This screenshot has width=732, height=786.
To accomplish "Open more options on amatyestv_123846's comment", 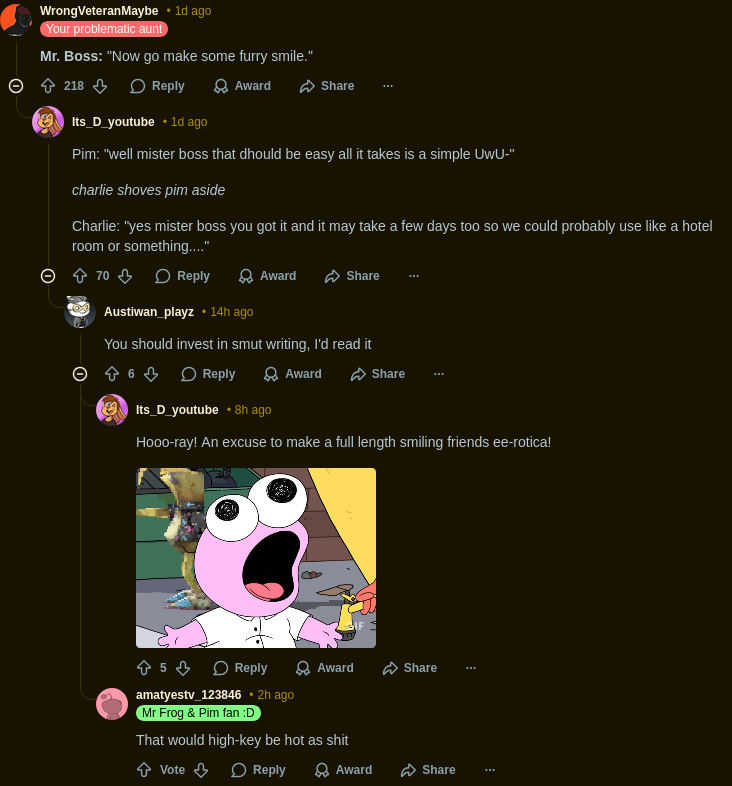I will tap(490, 770).
